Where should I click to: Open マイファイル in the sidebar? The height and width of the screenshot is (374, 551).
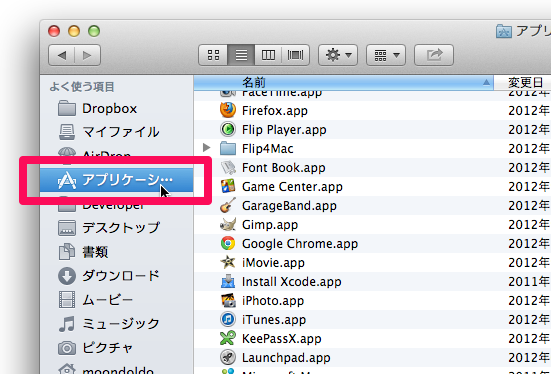point(117,132)
